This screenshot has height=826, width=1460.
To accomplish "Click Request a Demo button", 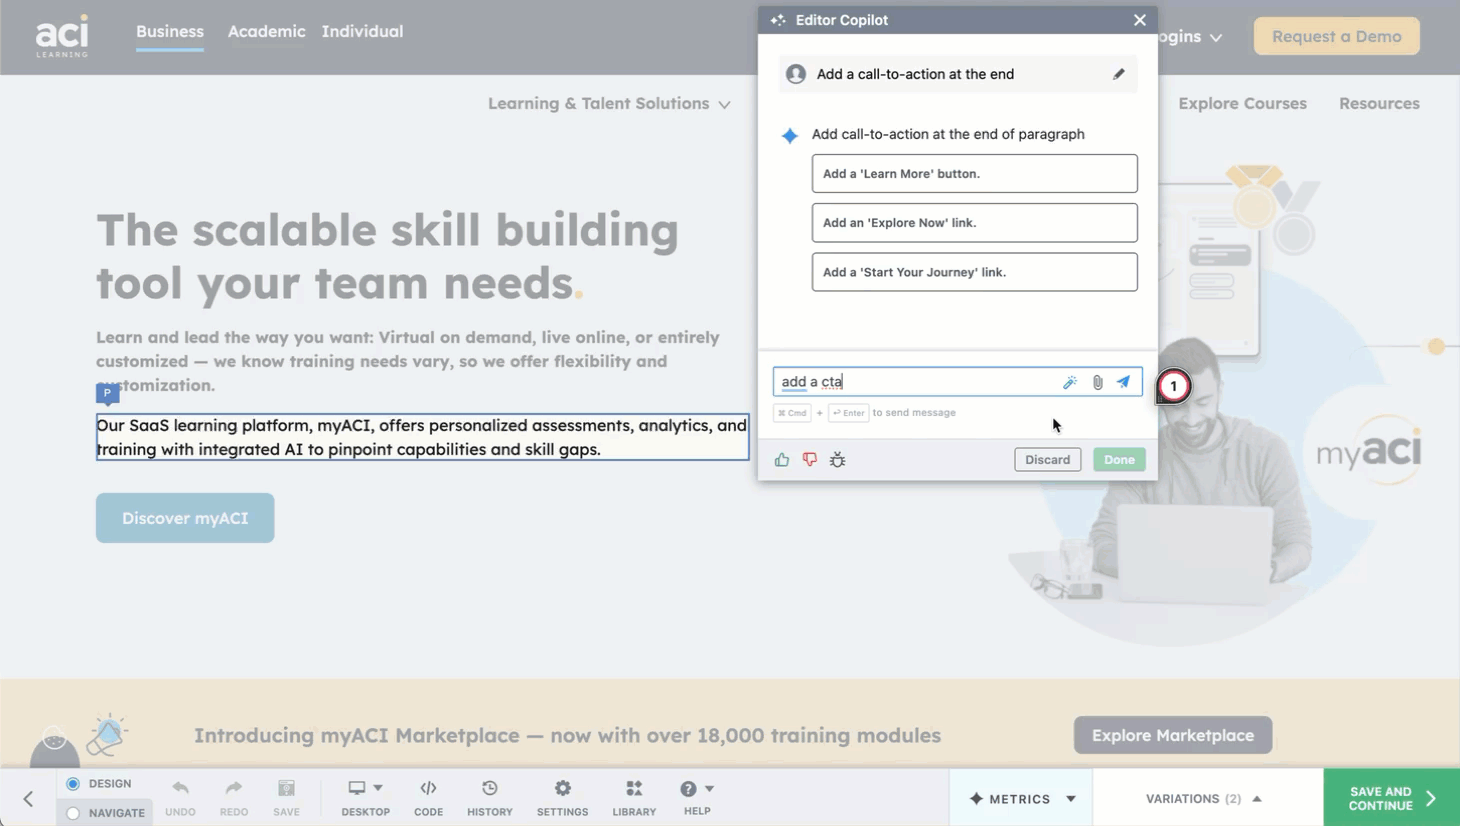I will [1336, 36].
